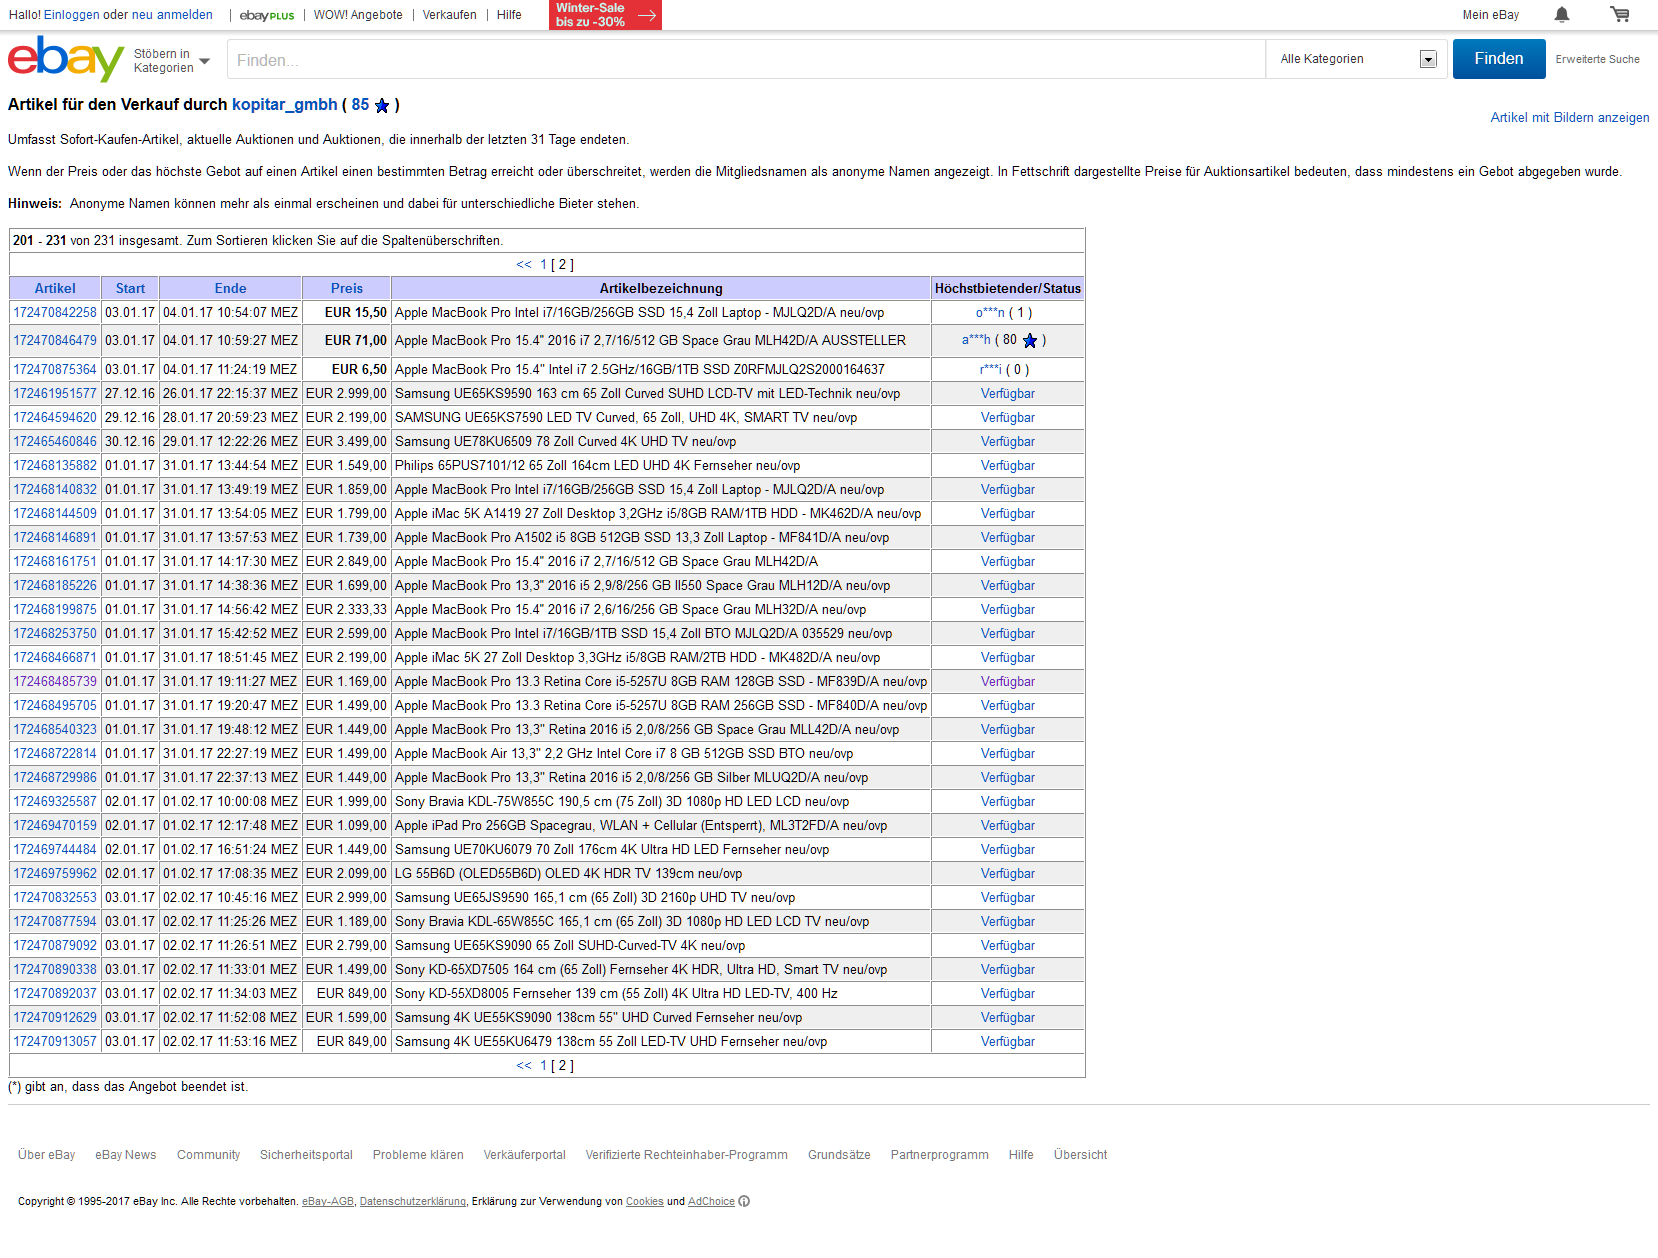Click Erweiterte Suche link
The image size is (1658, 1258).
(x=1597, y=60)
